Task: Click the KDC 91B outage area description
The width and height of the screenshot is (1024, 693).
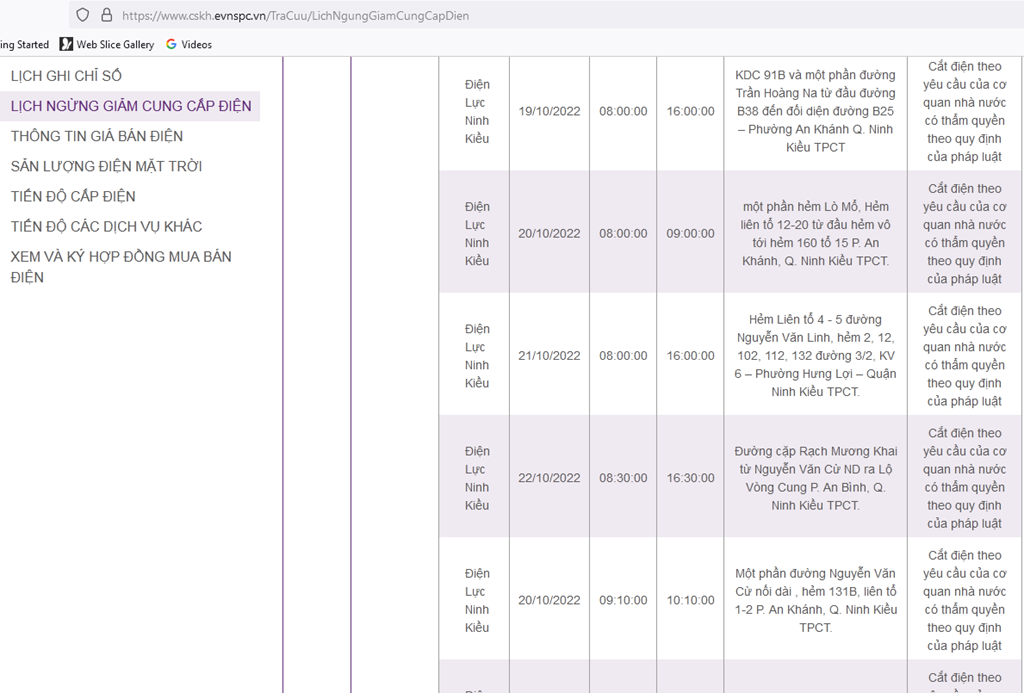Action: tap(815, 111)
